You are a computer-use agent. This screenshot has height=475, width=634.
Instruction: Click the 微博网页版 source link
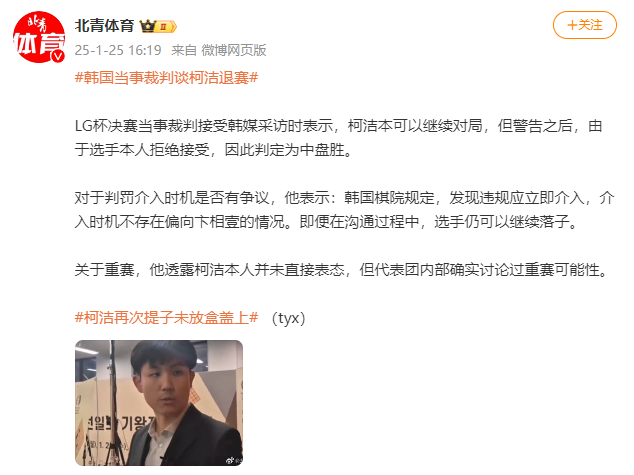[x=234, y=50]
